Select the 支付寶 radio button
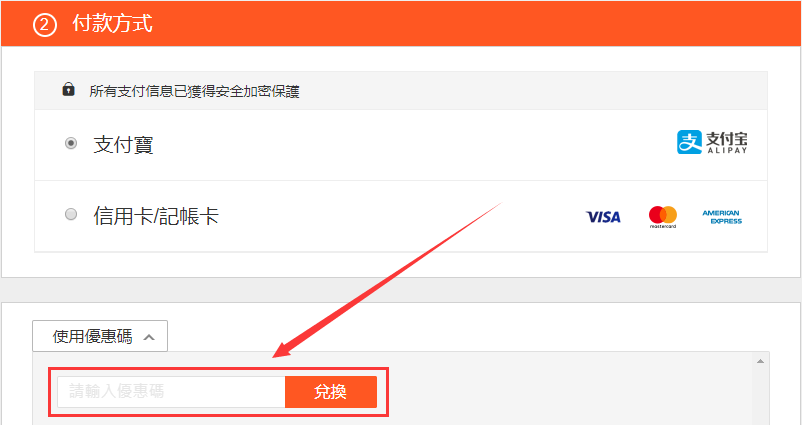The height and width of the screenshot is (425, 802). click(71, 143)
